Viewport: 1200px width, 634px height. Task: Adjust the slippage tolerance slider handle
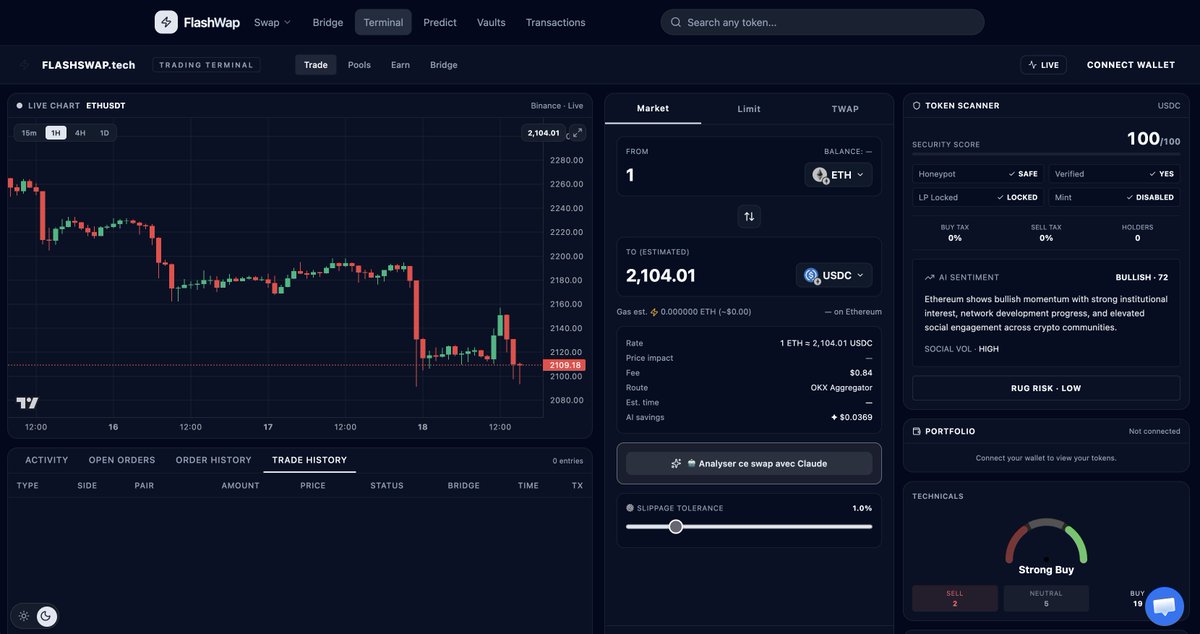tap(676, 526)
